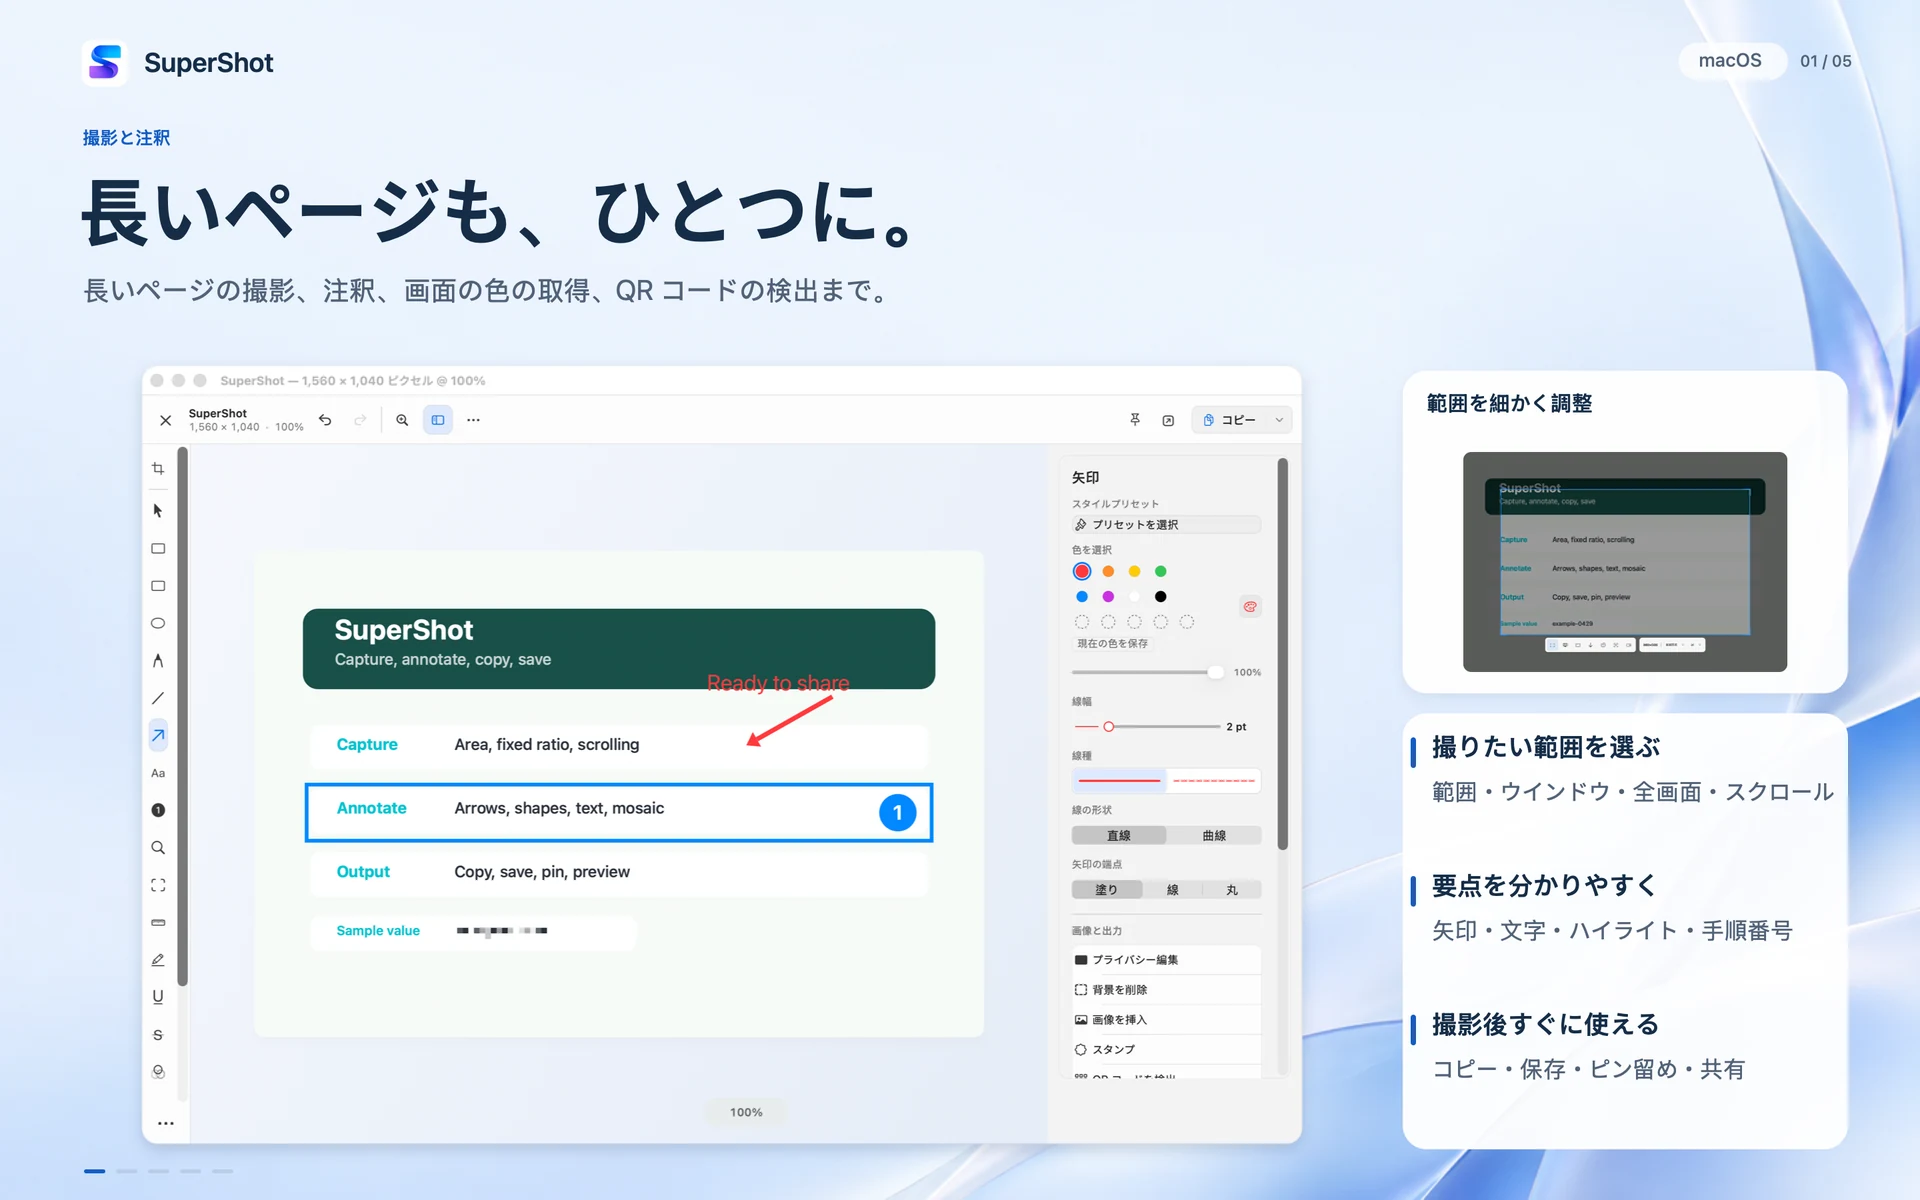Open the custom color palette icon
This screenshot has height=1200, width=1920.
click(x=1250, y=606)
